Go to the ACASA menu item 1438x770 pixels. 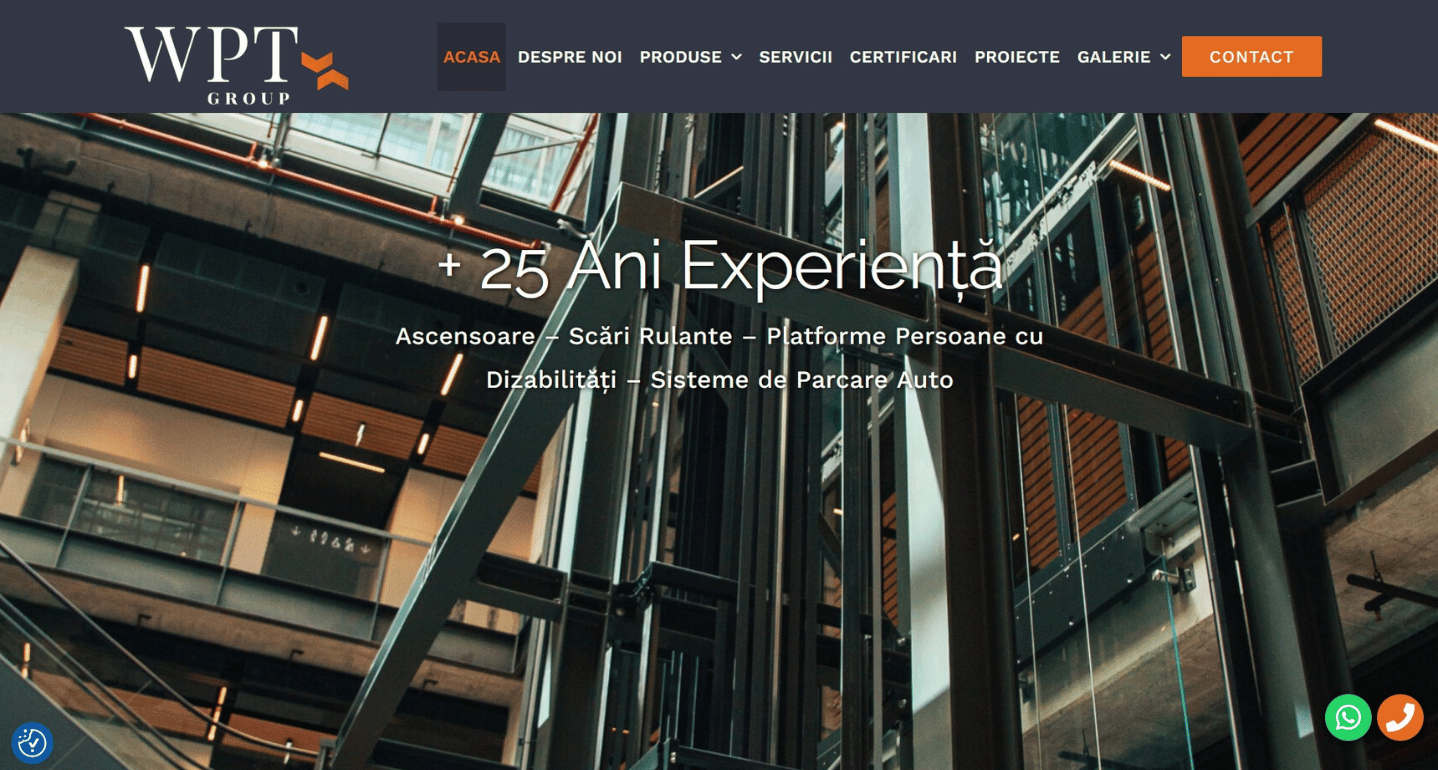471,57
